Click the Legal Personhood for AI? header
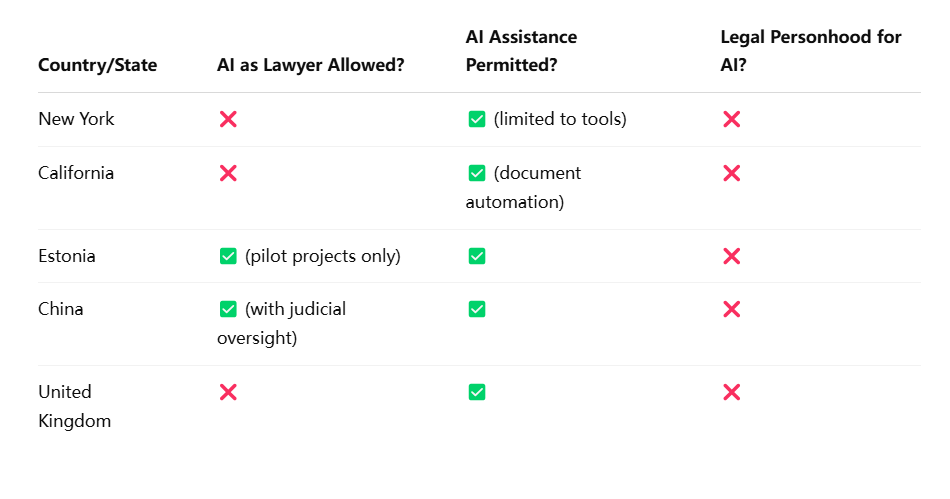The width and height of the screenshot is (950, 499). coord(811,51)
